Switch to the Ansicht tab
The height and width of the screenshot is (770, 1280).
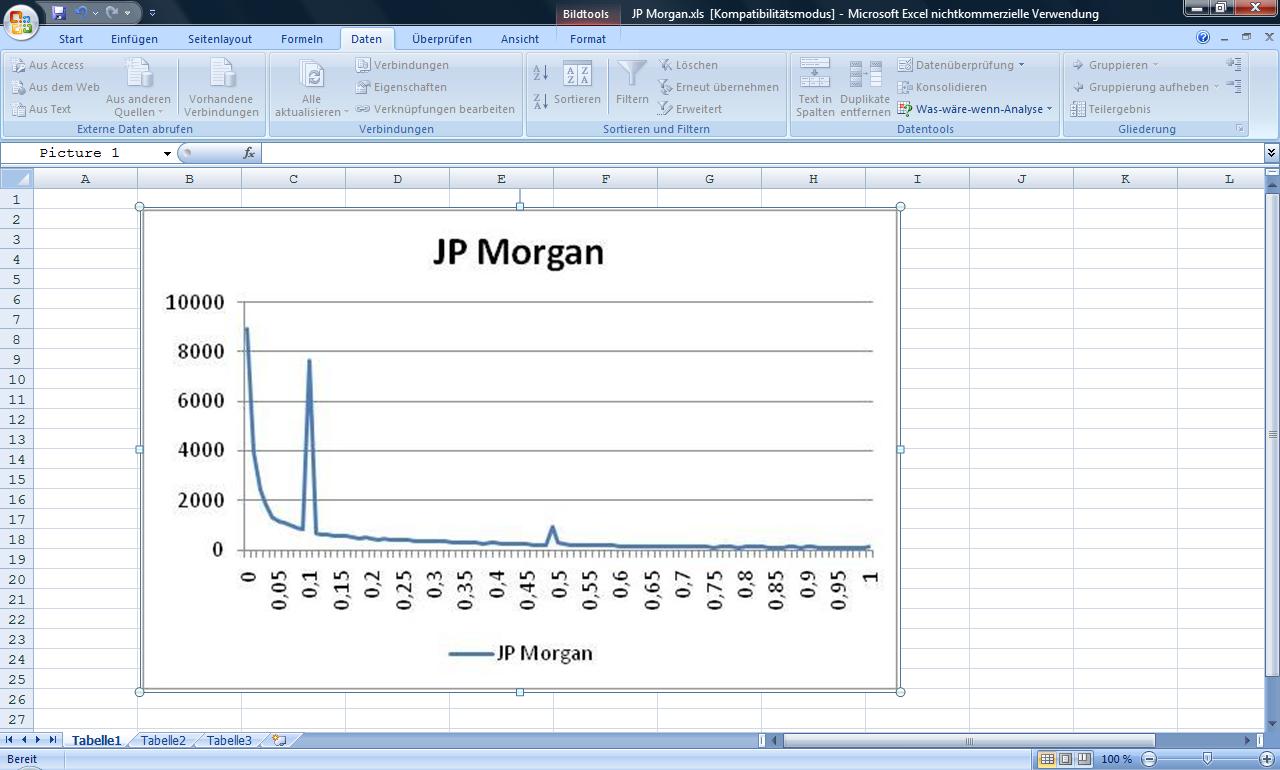(520, 39)
